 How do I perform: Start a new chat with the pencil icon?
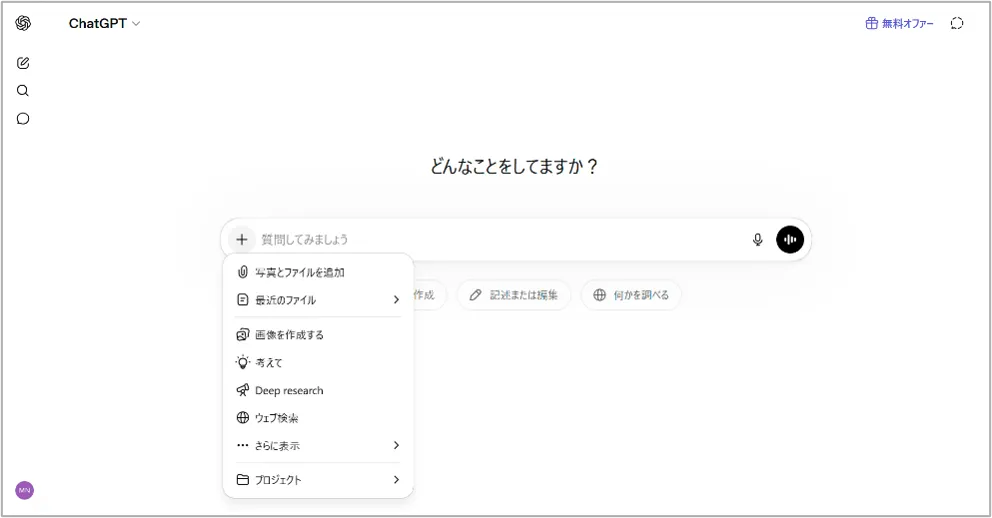23,63
